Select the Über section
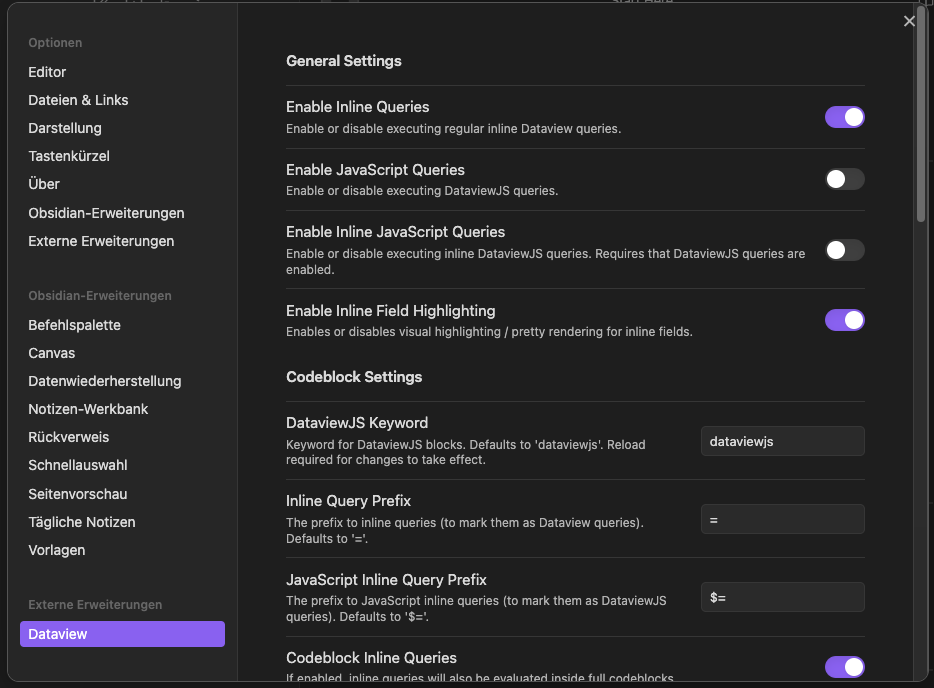This screenshot has width=934, height=688. point(44,184)
